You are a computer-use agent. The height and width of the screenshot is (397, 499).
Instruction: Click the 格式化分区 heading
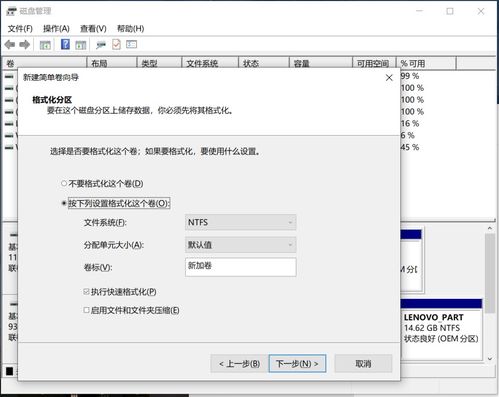(x=52, y=100)
